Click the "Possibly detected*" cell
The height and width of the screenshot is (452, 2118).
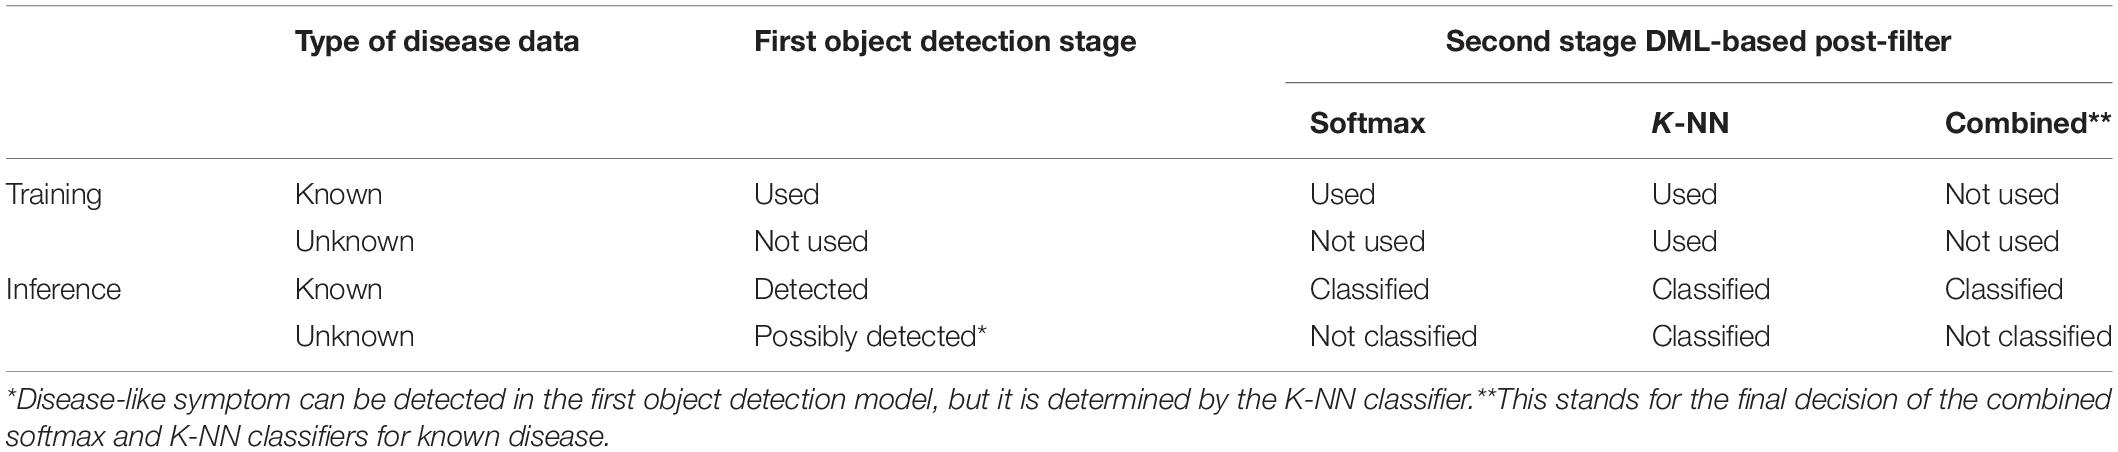[870, 336]
